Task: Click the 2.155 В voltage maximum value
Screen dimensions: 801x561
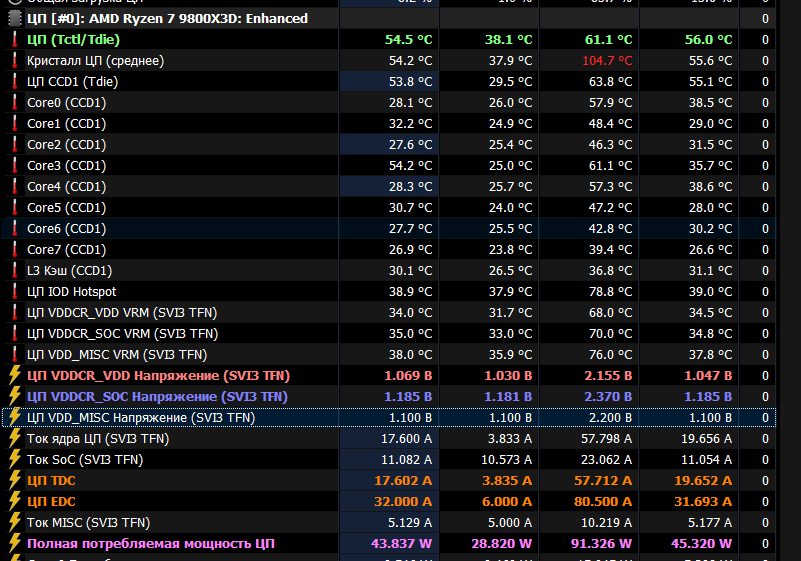Action: pos(608,376)
